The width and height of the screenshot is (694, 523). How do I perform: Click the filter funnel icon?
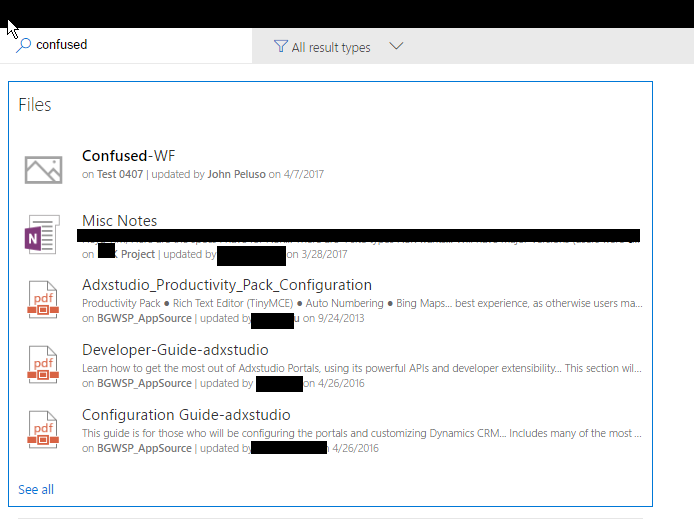pyautogui.click(x=281, y=46)
